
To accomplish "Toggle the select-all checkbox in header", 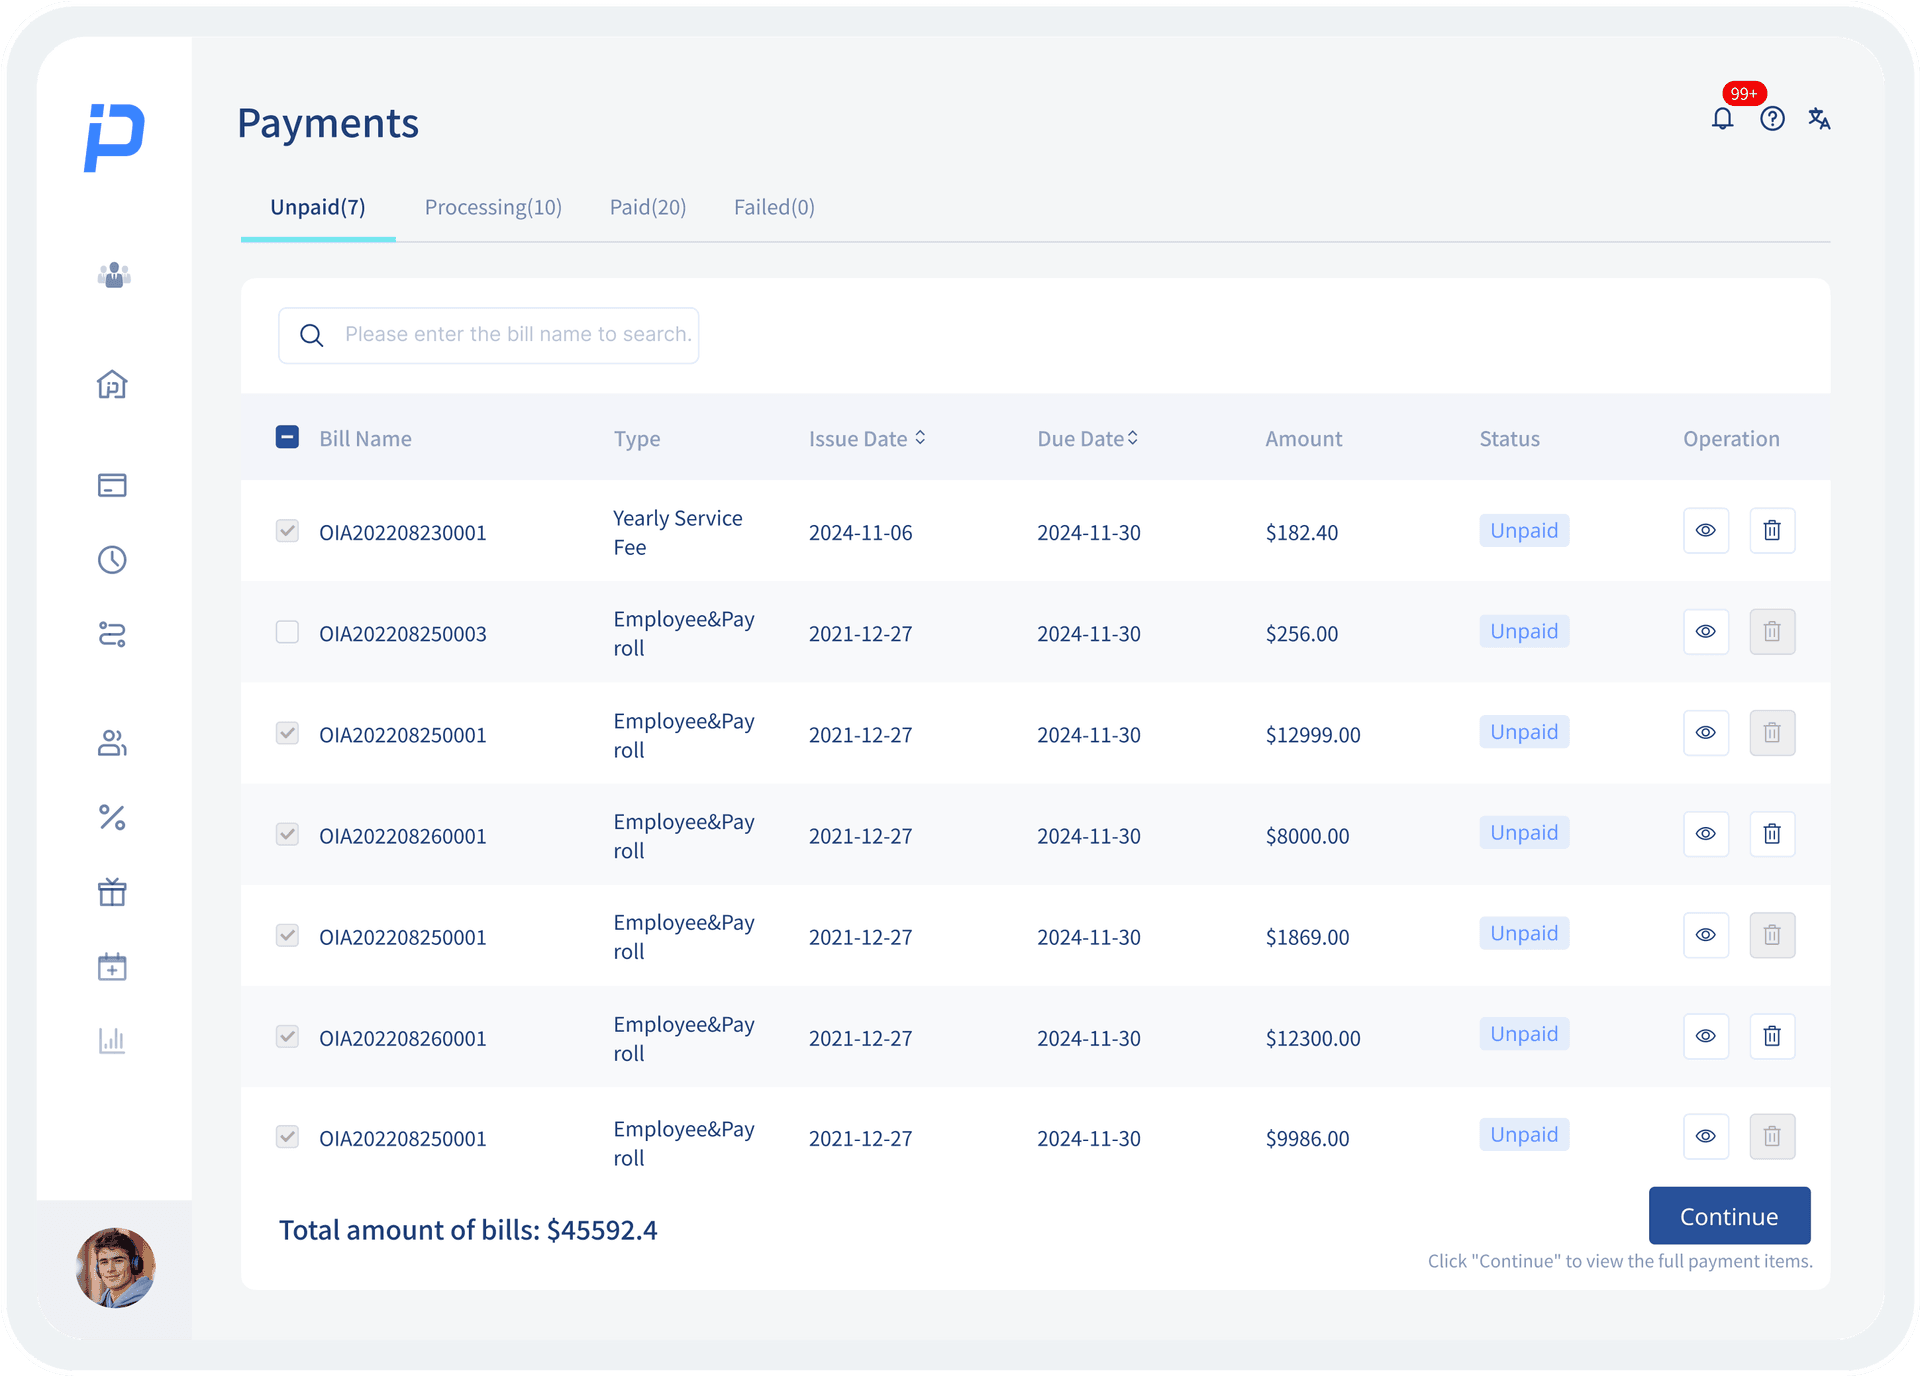I will pyautogui.click(x=287, y=437).
